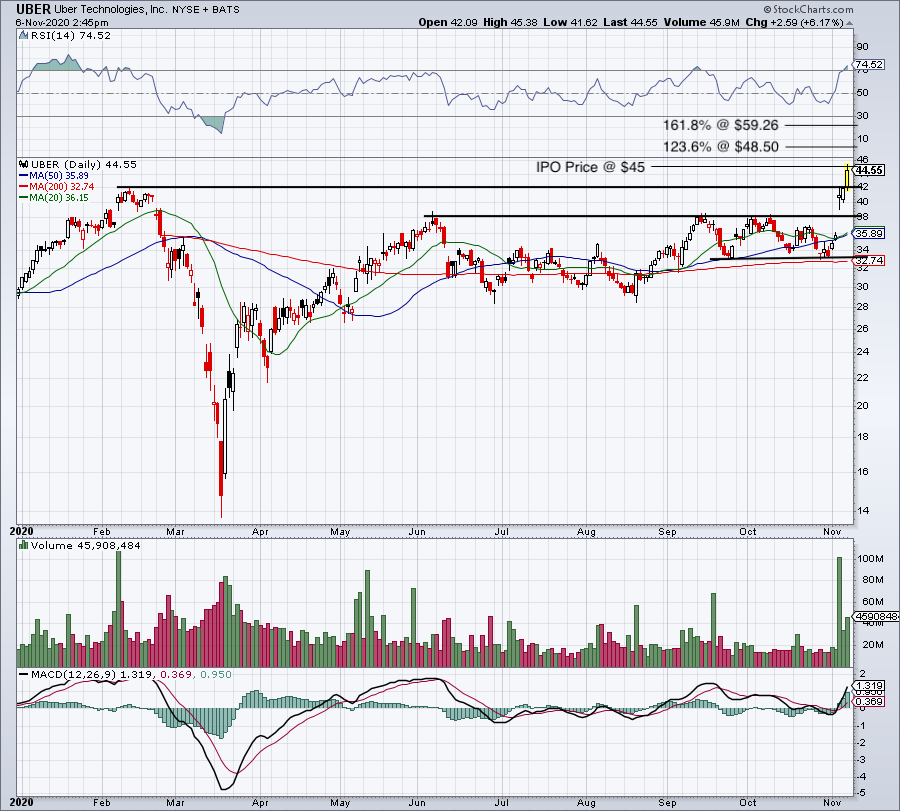Click the MA(20) 36.15 legend text
This screenshot has width=900, height=811.
pyautogui.click(x=59, y=197)
